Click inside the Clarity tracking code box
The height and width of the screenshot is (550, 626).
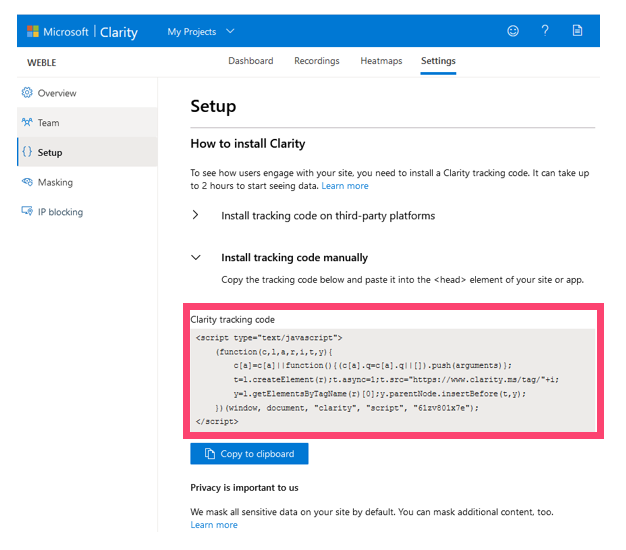pos(393,380)
